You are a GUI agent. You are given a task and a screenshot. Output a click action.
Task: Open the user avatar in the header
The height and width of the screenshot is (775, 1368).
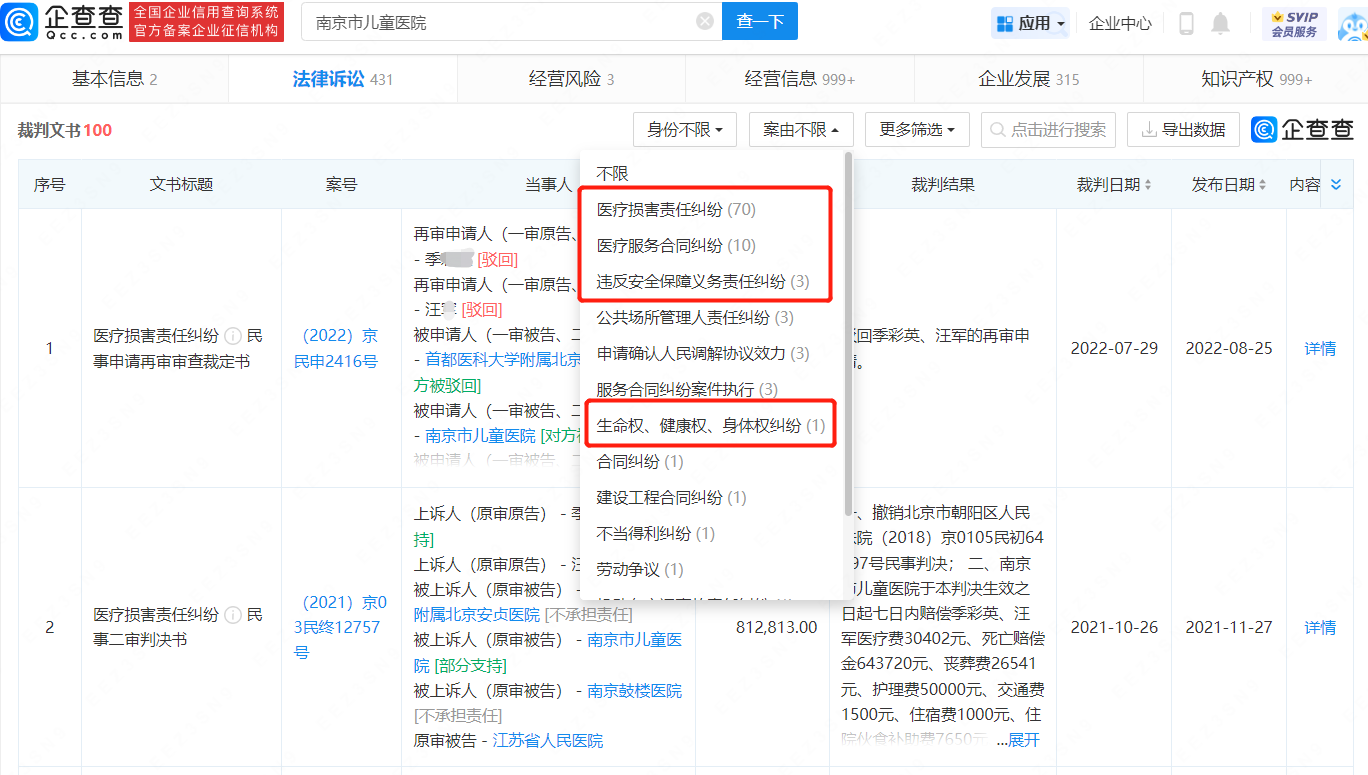click(x=1352, y=23)
